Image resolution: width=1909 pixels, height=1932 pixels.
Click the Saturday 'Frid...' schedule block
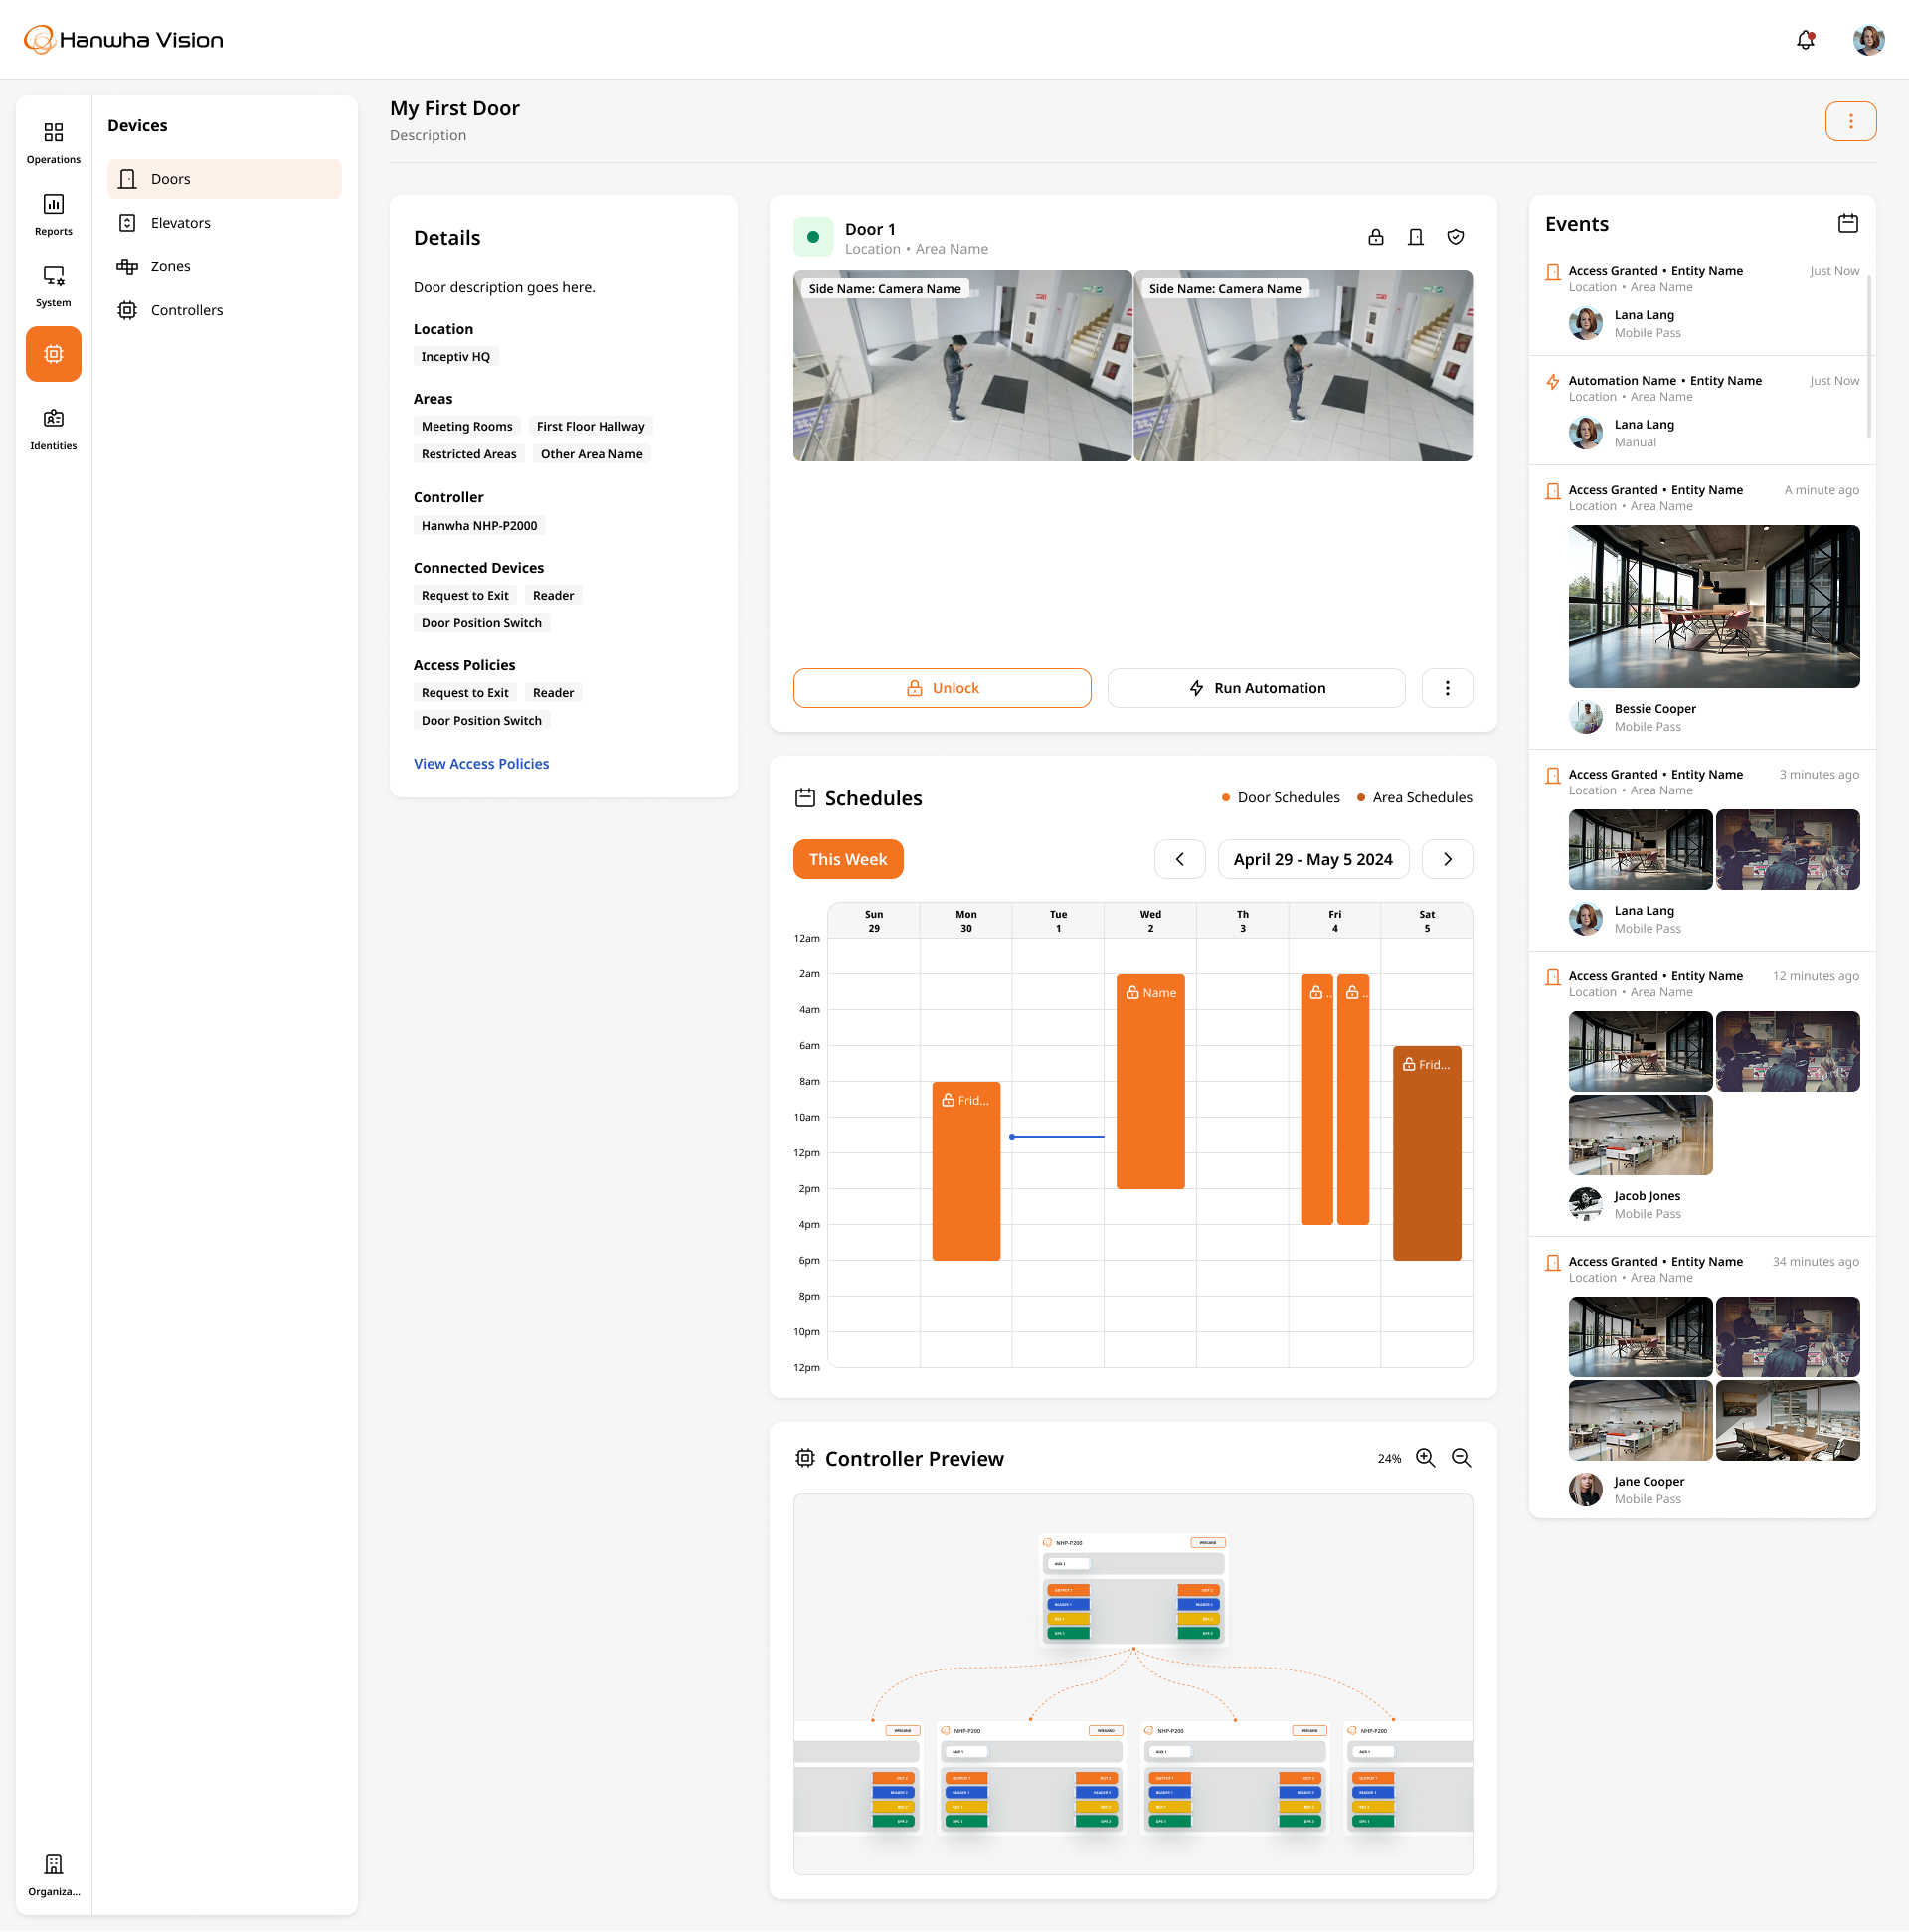(1427, 1154)
